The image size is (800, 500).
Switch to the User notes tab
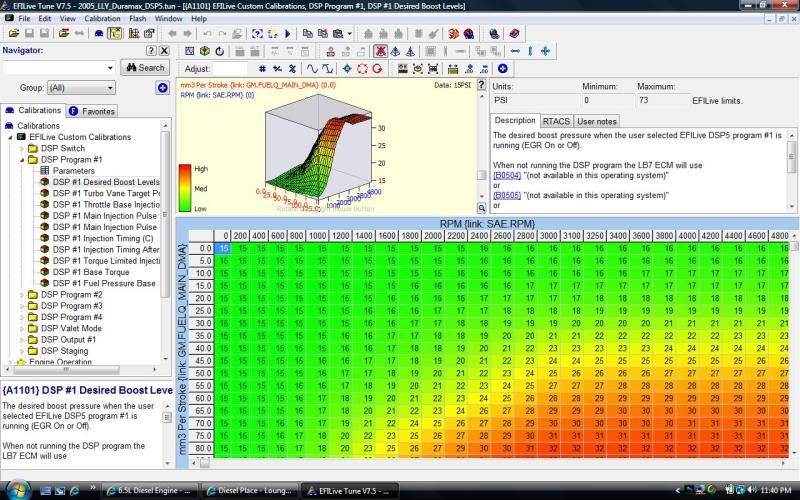click(x=596, y=121)
